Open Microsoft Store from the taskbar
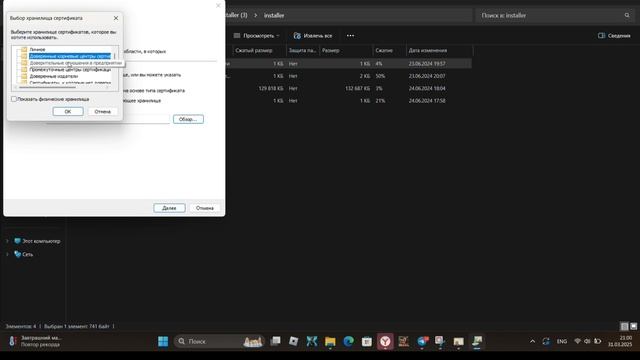Viewport: 640px width, 360px height. (x=367, y=341)
